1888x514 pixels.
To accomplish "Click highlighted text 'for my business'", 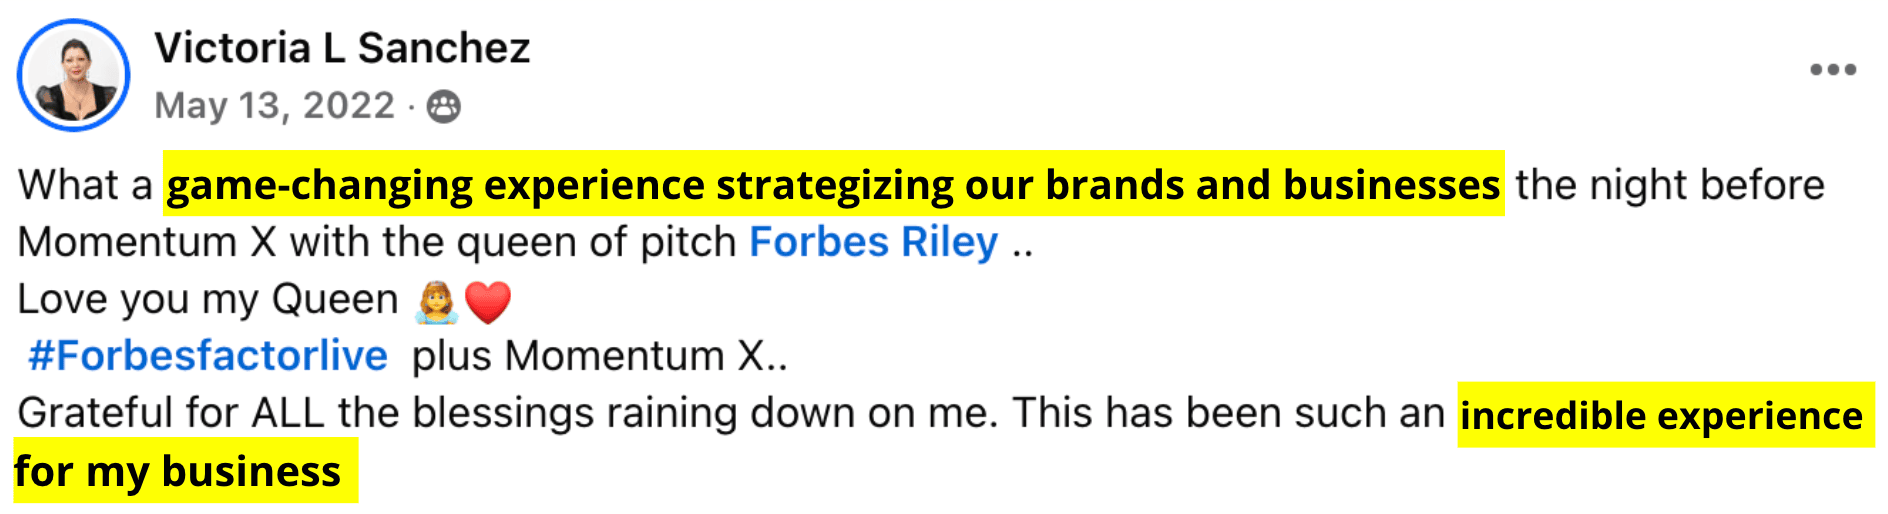I will 178,472.
